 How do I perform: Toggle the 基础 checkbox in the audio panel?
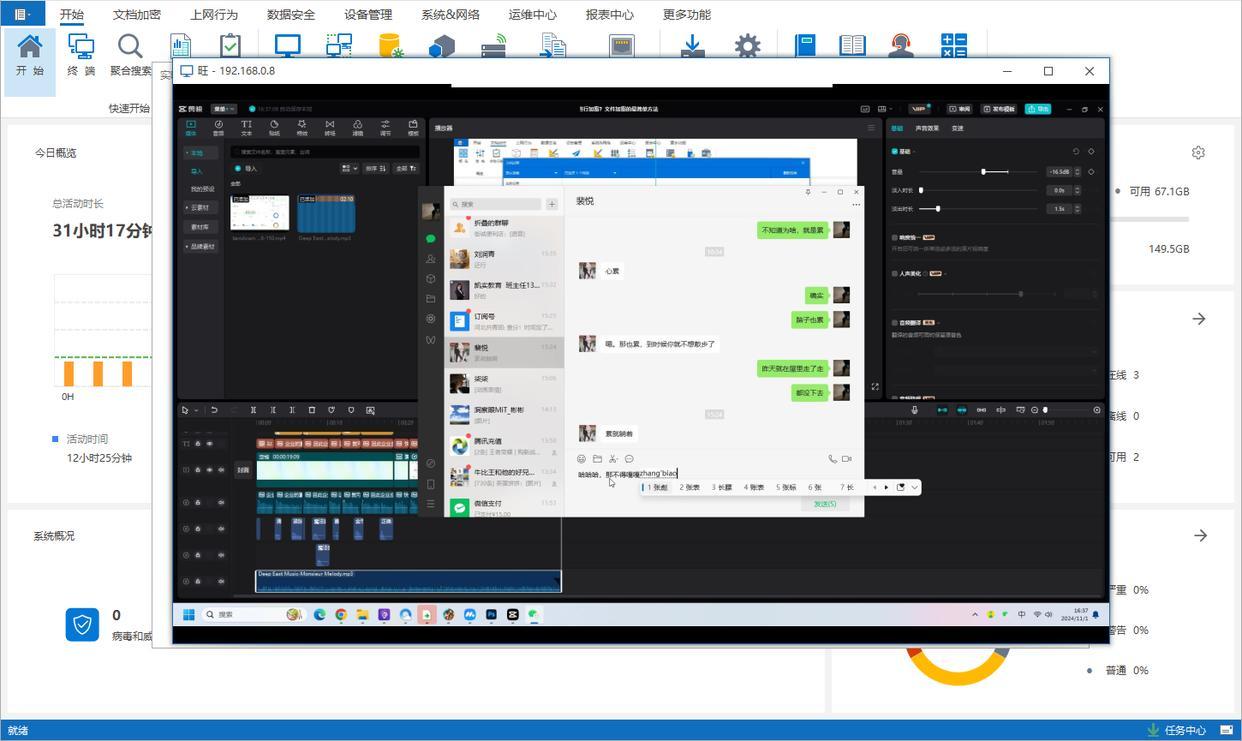click(895, 152)
